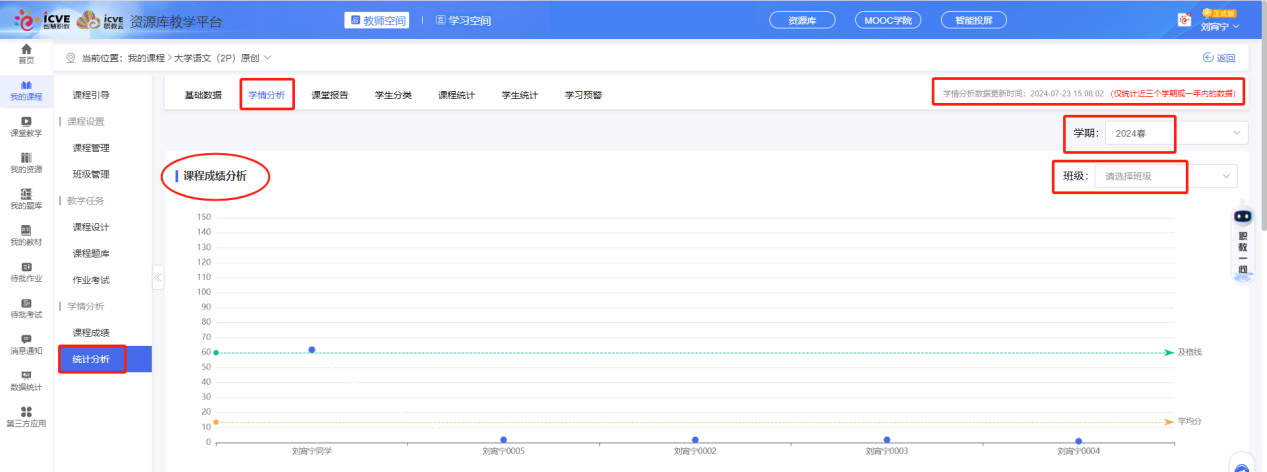This screenshot has height=472, width=1267.
Task: Open 我的资源 sidebar icon
Action: [26, 162]
